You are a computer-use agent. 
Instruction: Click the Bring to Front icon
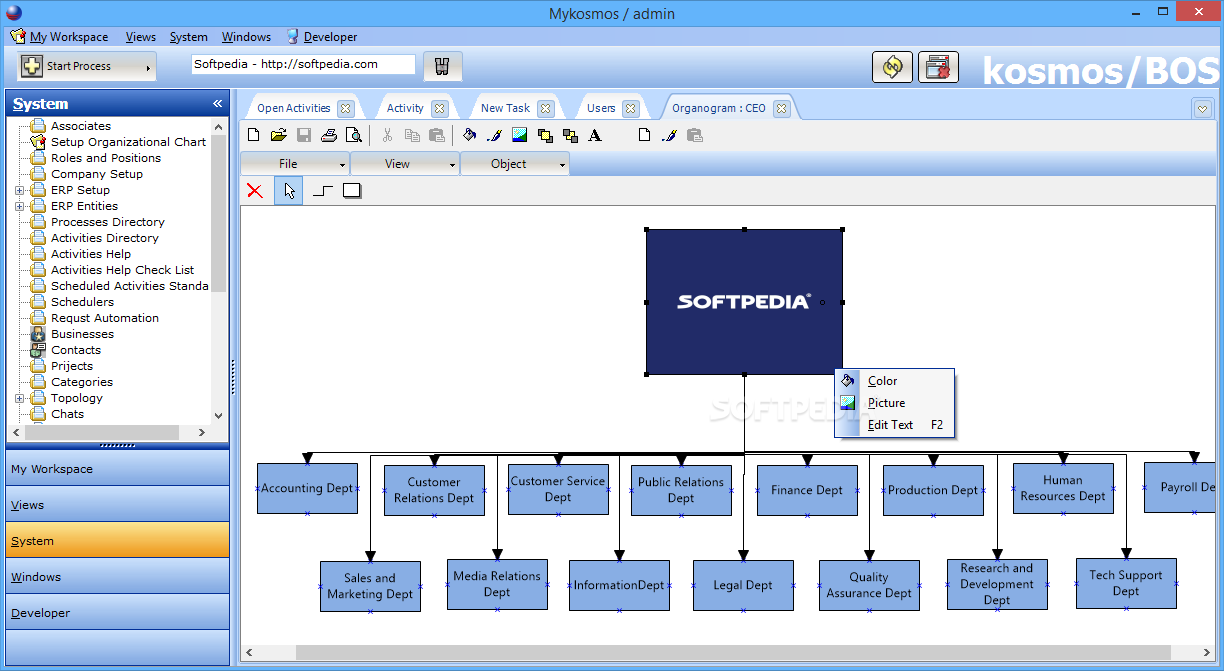[545, 135]
